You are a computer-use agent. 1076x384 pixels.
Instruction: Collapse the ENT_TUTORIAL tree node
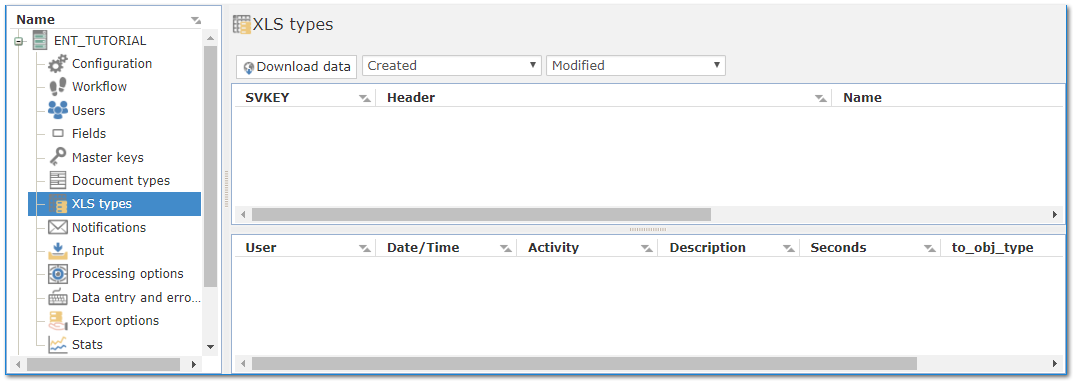click(19, 41)
